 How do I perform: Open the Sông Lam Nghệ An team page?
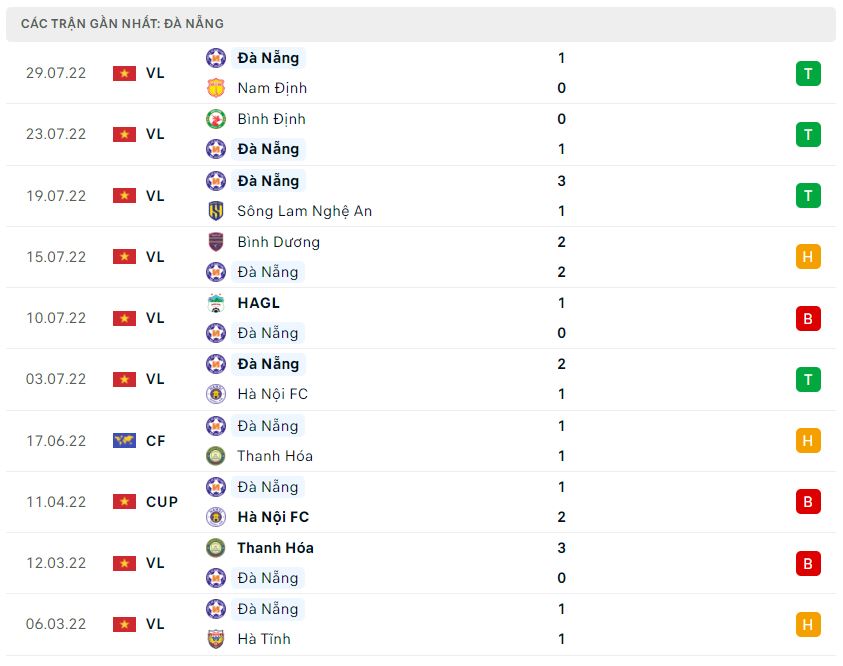[x=304, y=211]
